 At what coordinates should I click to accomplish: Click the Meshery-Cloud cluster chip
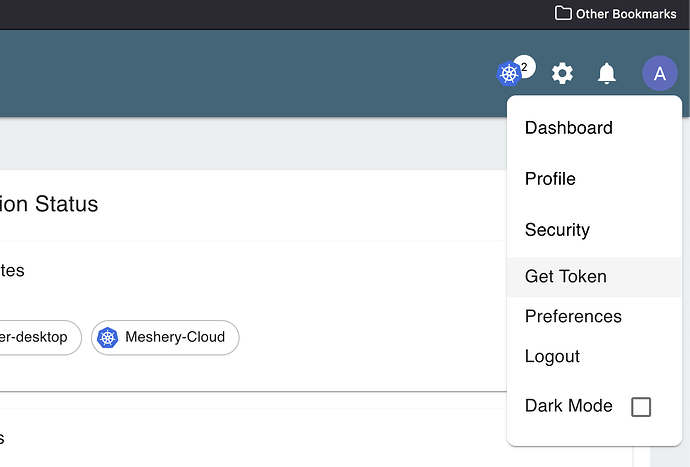point(165,338)
